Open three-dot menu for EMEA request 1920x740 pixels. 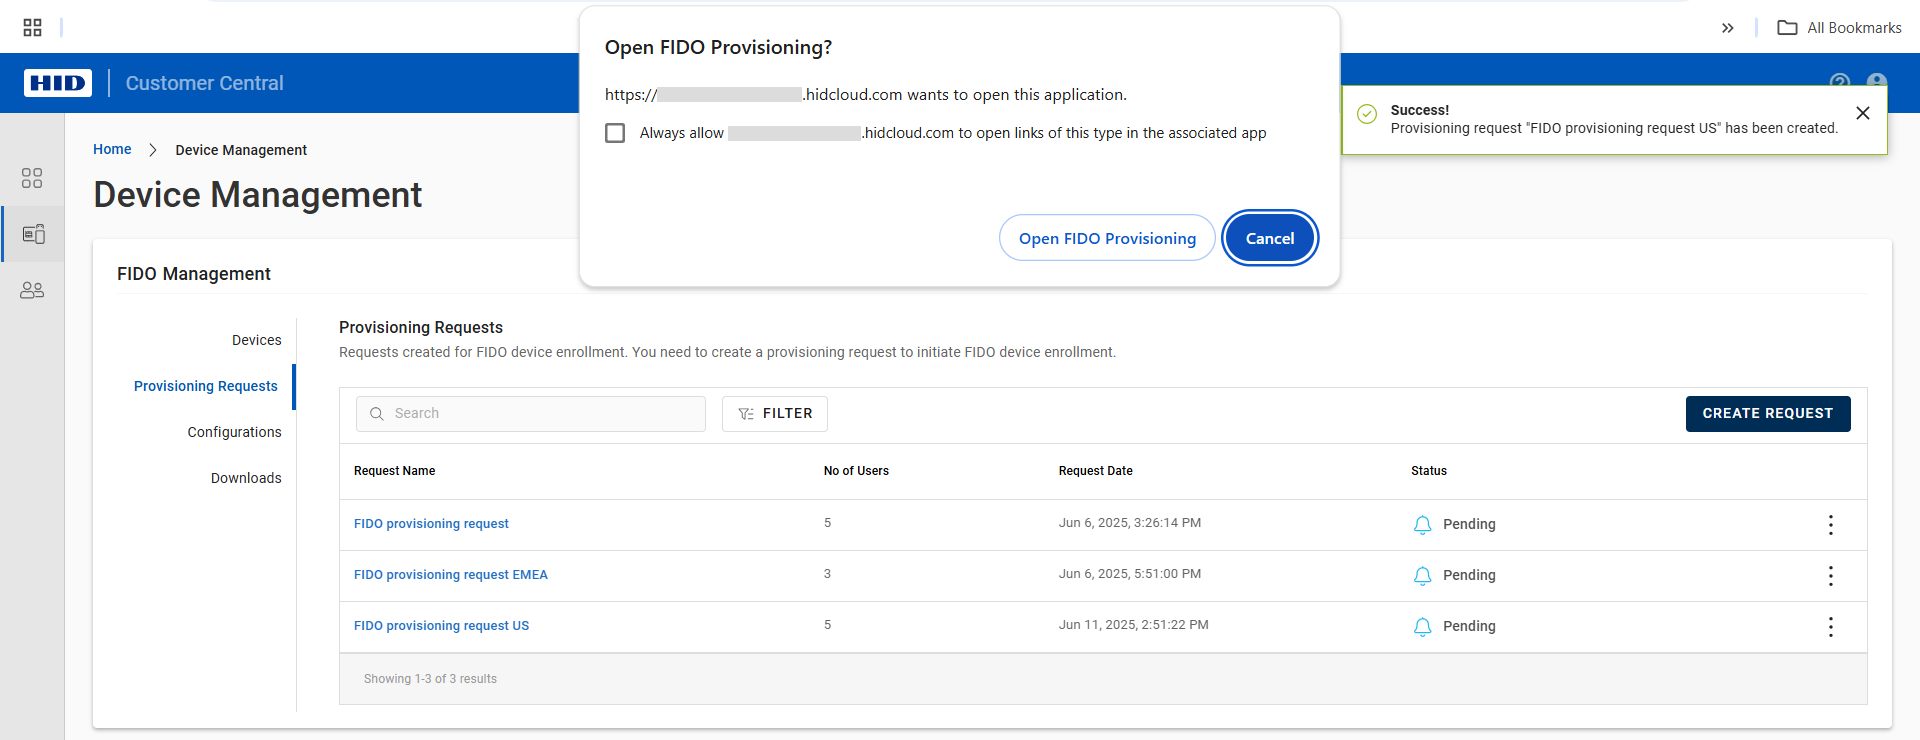tap(1830, 576)
